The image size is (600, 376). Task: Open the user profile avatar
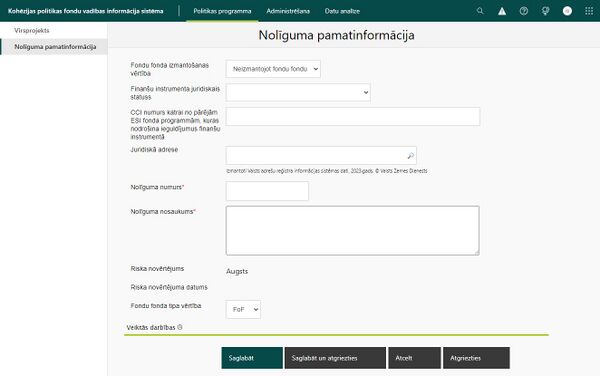(567, 11)
